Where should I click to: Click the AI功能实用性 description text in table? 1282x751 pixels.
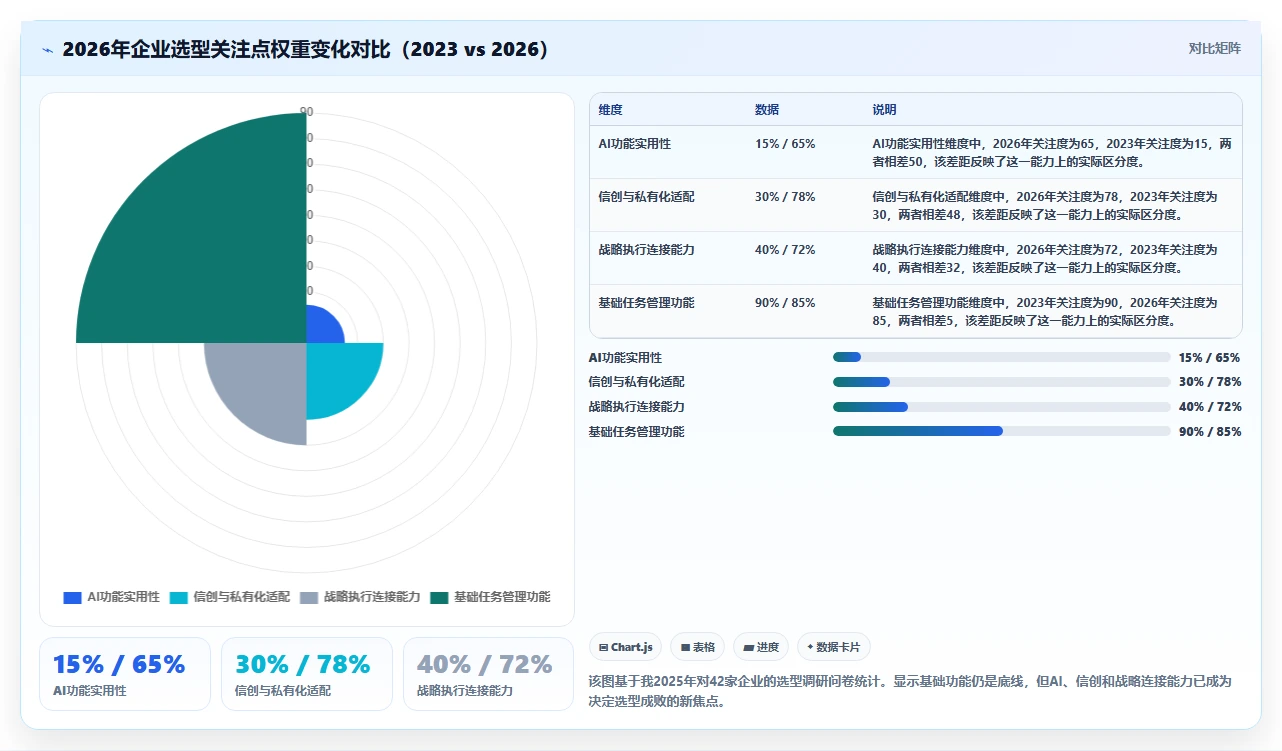click(x=1052, y=152)
